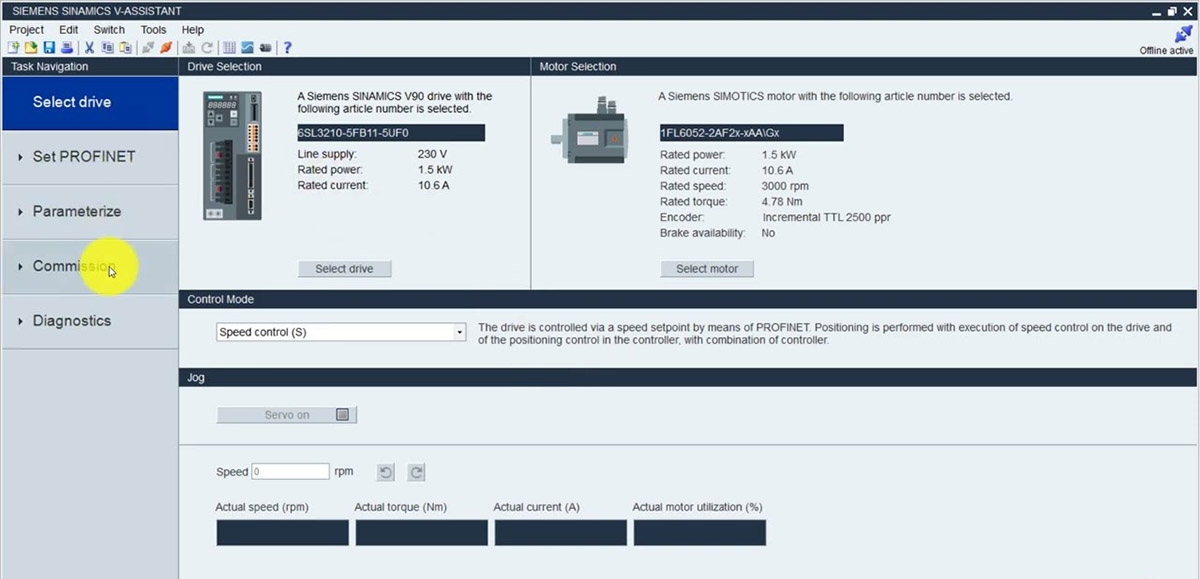
Task: Click the Print toolbar icon
Action: pyautogui.click(x=67, y=47)
